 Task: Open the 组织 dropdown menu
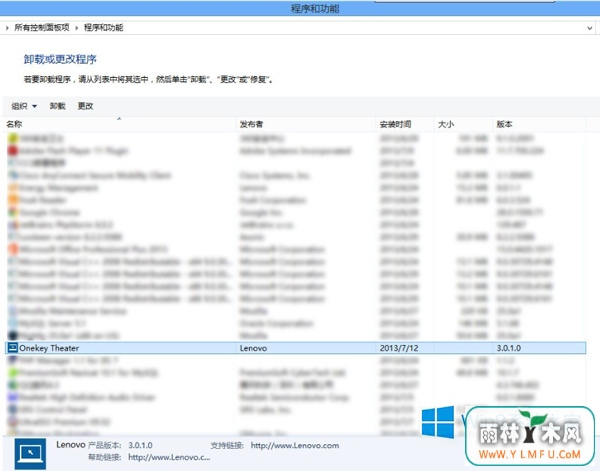(24, 106)
